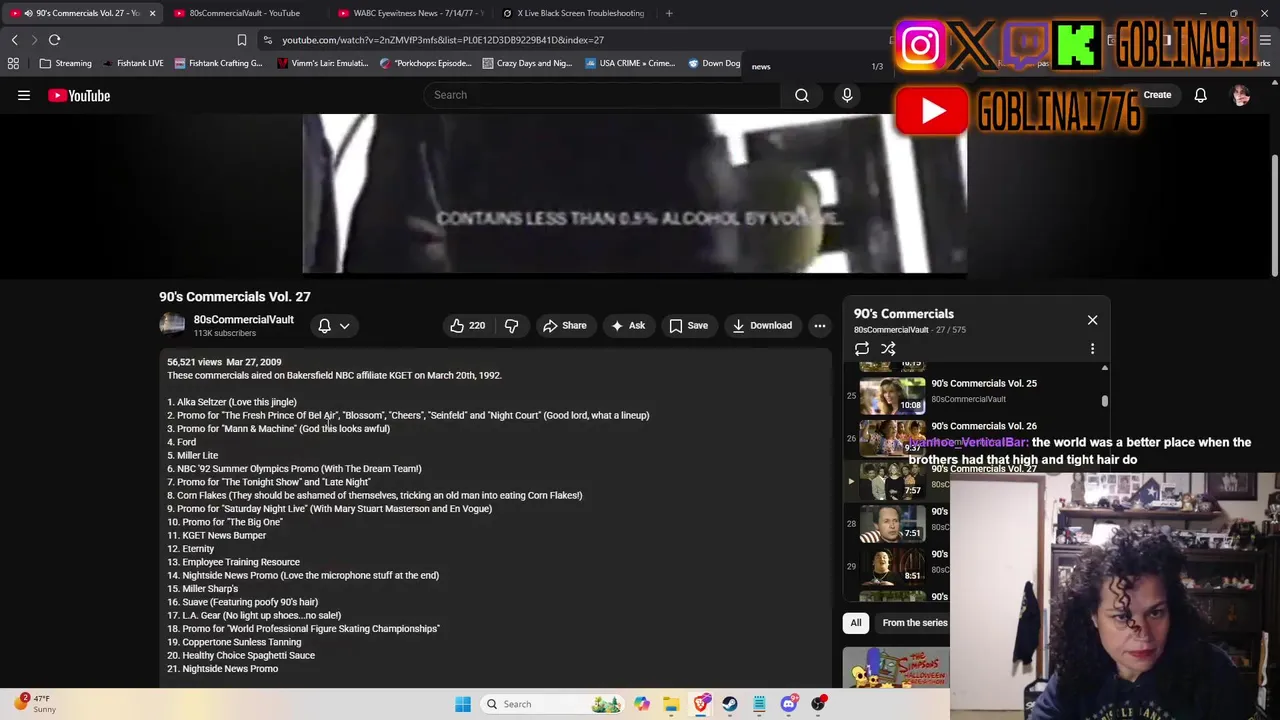Click the playlist panel scrollbar up arrow

(1104, 368)
